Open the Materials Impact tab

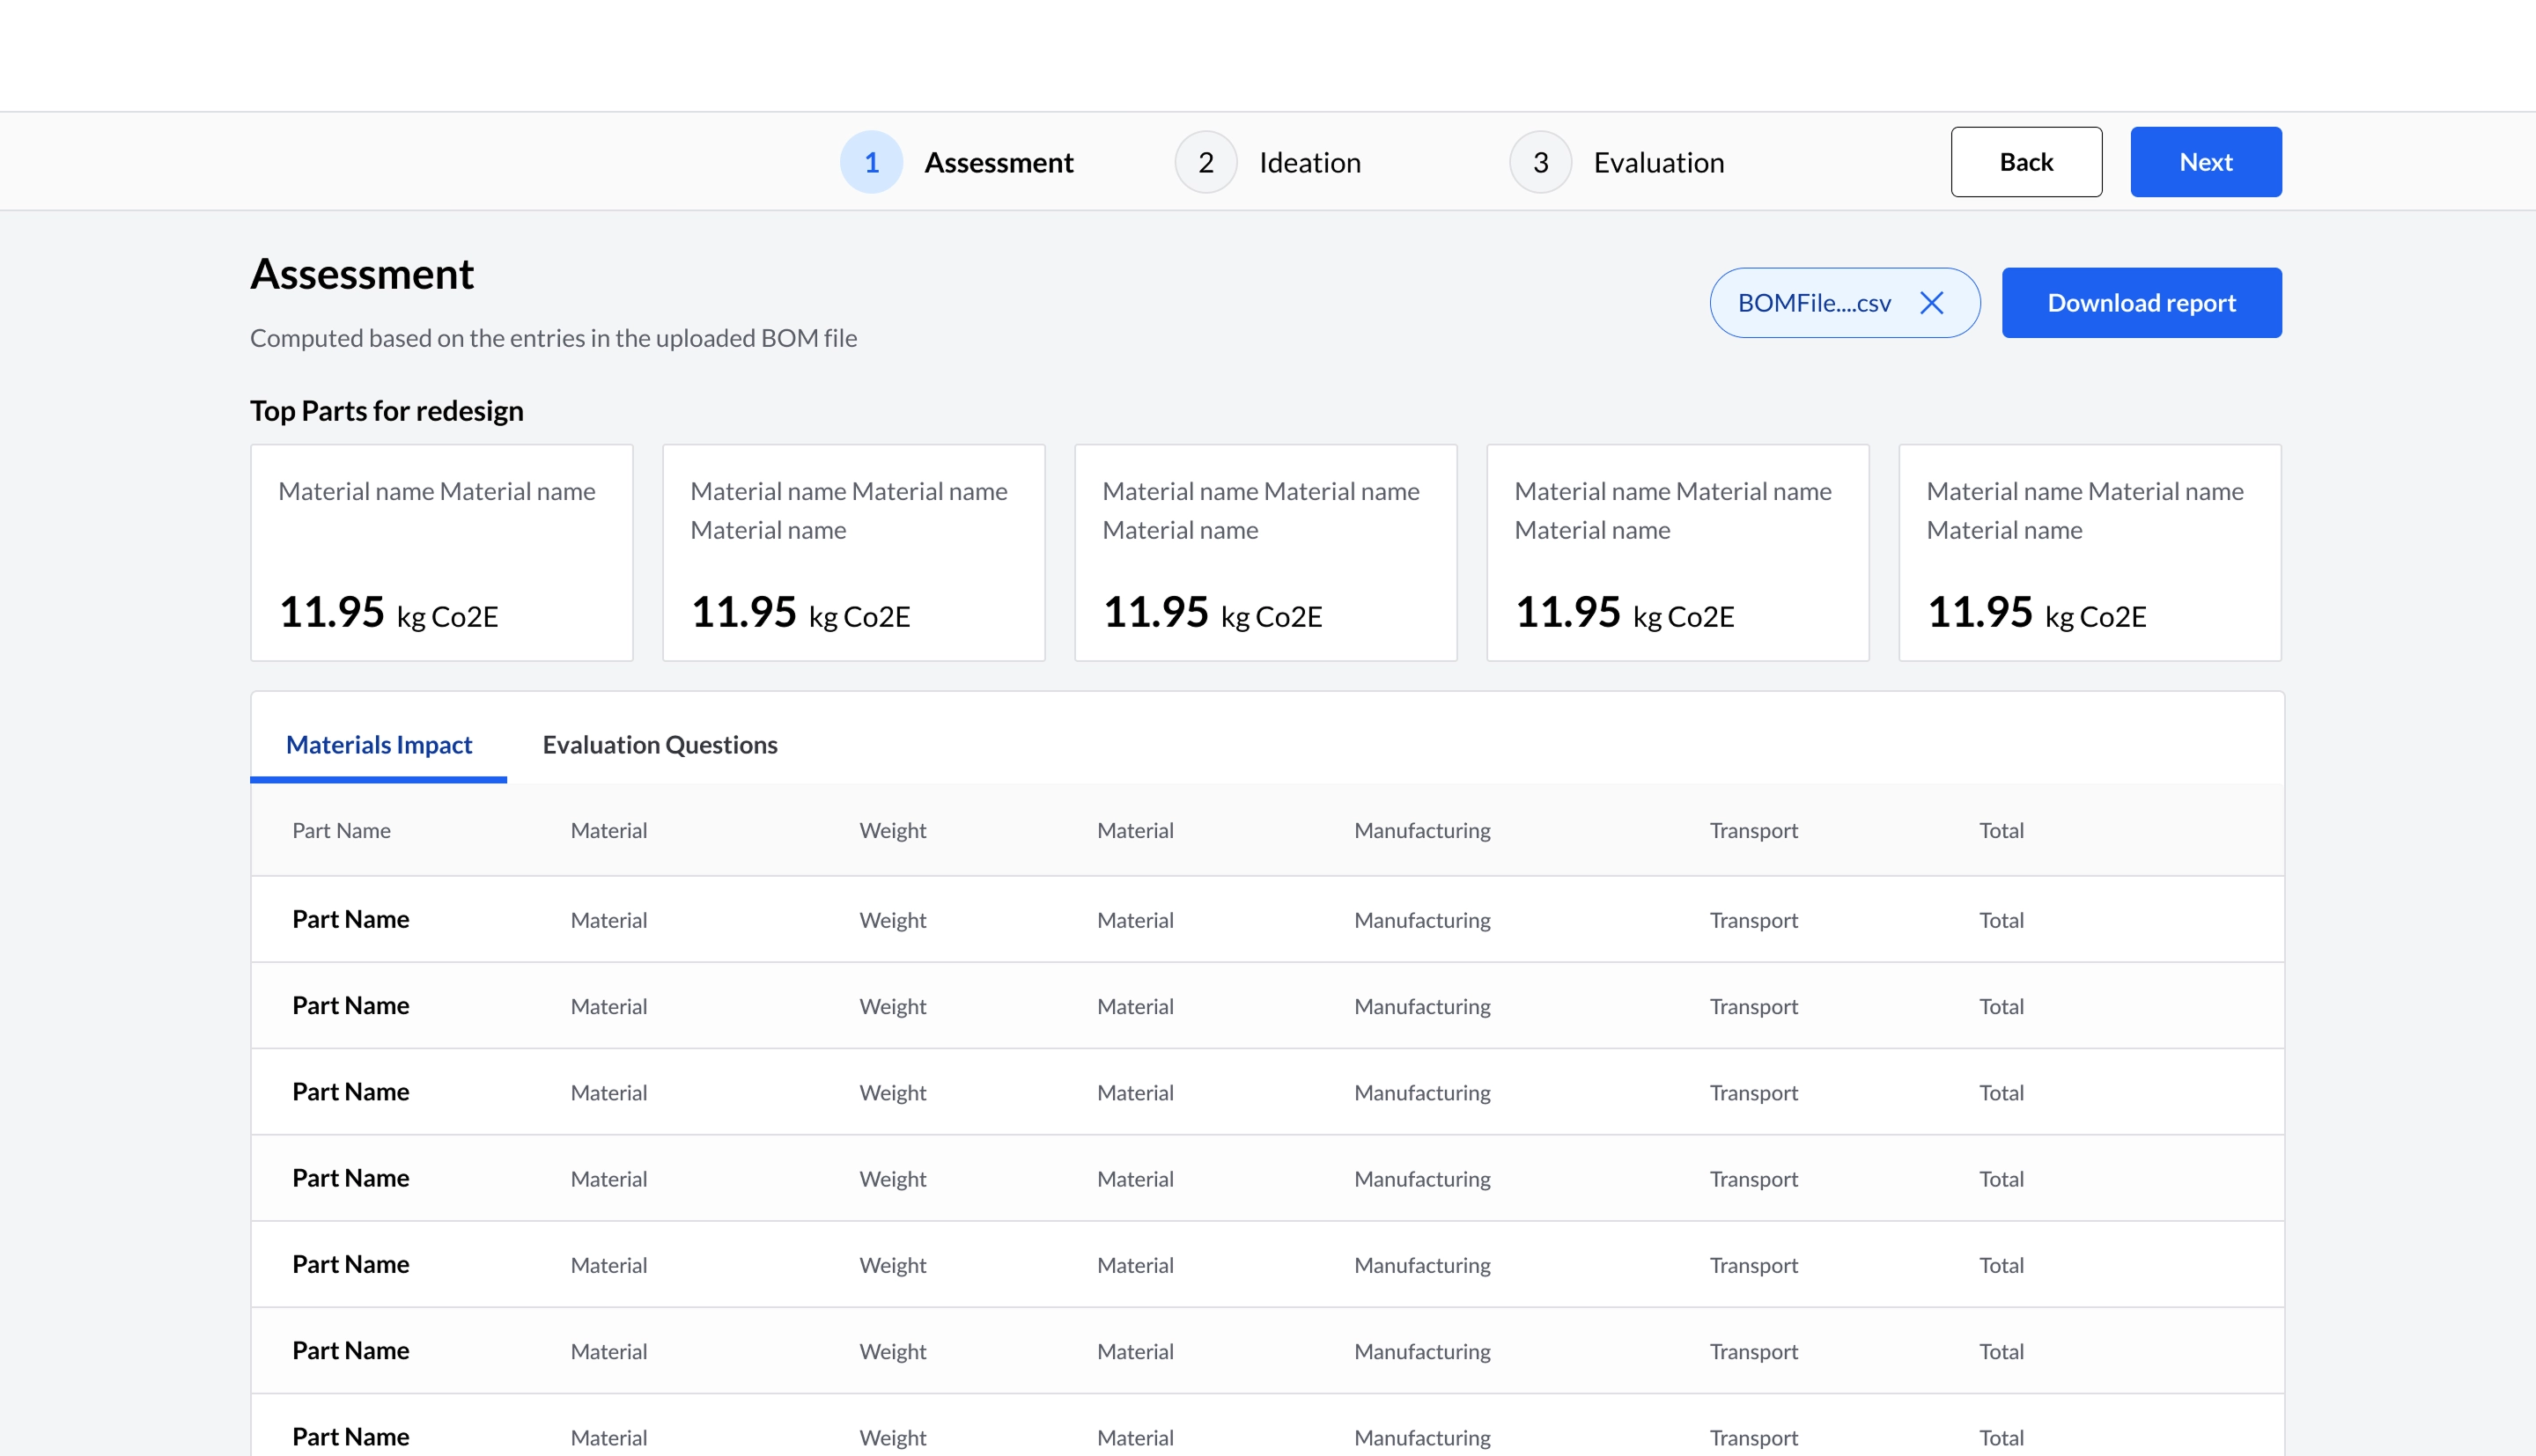(x=379, y=745)
